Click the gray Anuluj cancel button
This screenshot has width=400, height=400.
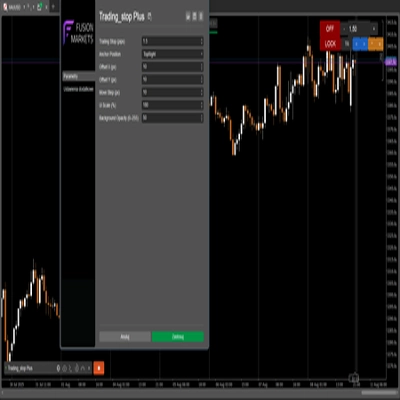tap(125, 337)
